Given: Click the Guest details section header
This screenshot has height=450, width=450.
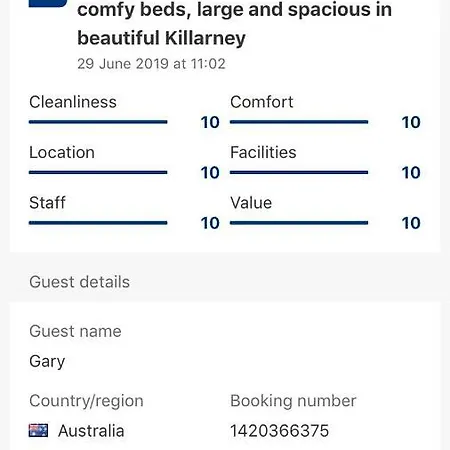Looking at the screenshot, I should pyautogui.click(x=79, y=282).
